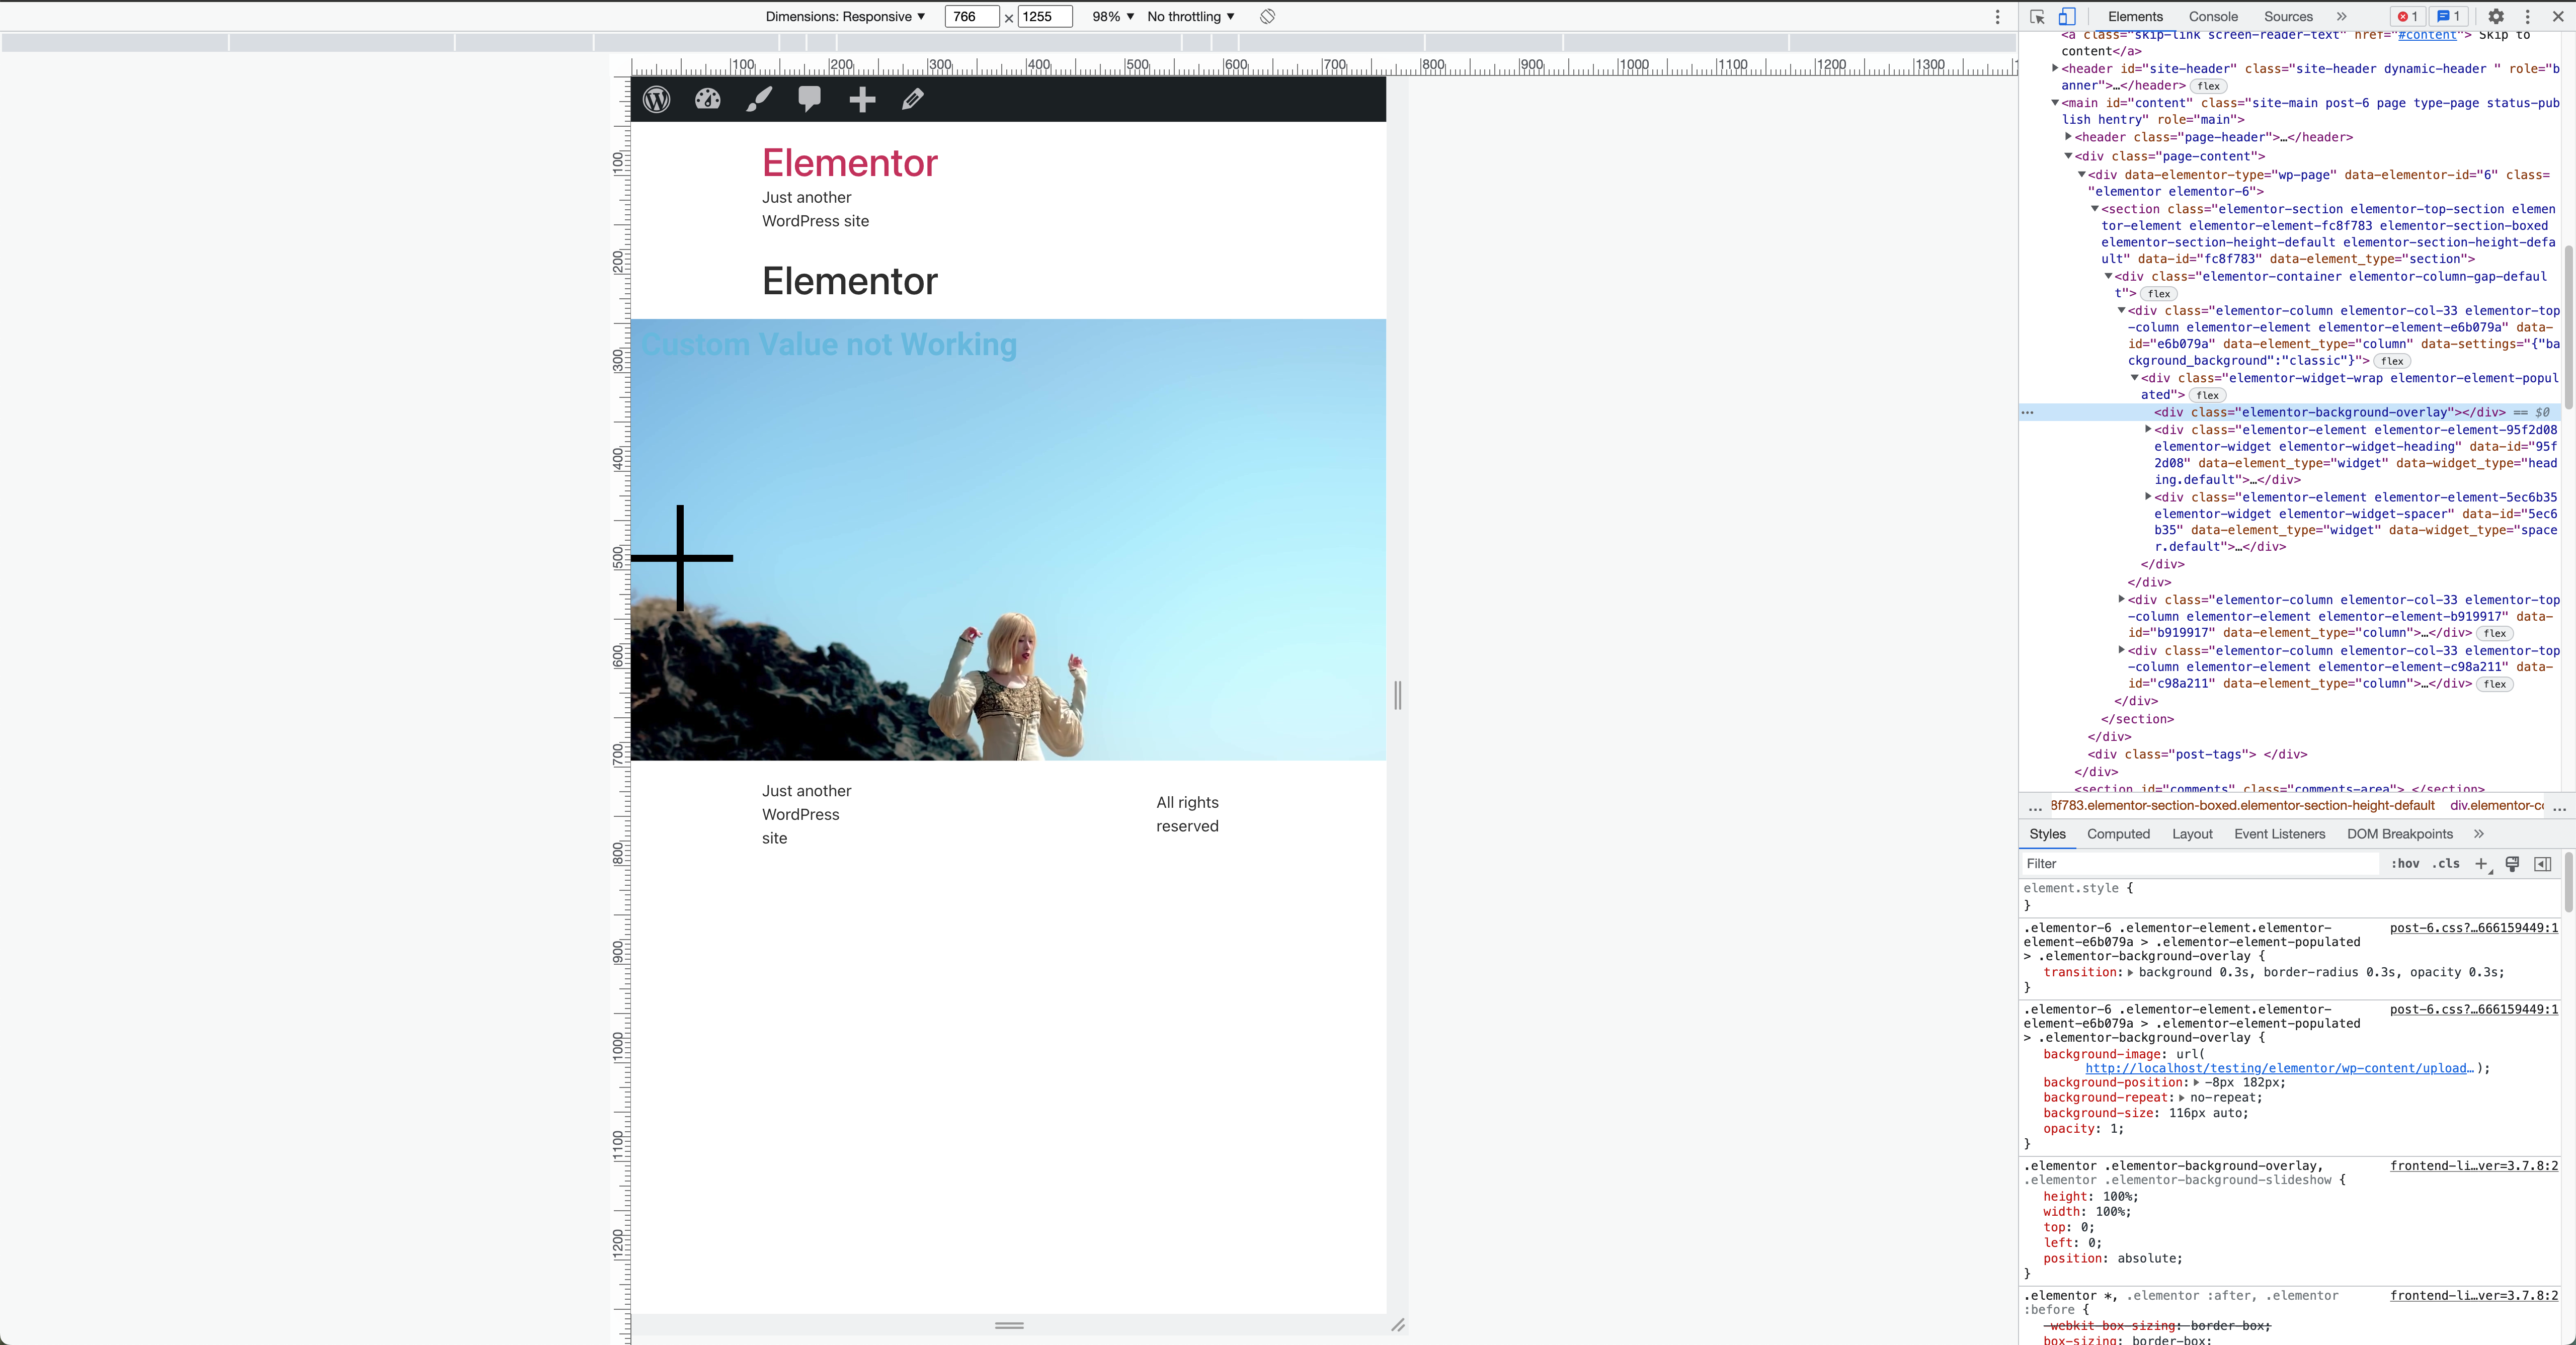Switch to the Elements tab
The width and height of the screenshot is (2576, 1345).
click(x=2135, y=16)
